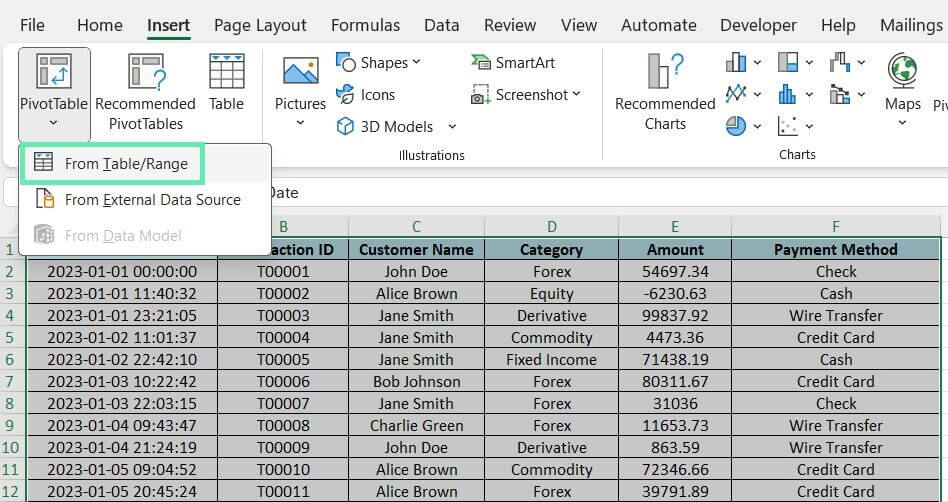Insert a Table using the Table icon
948x502 pixels.
(x=227, y=71)
